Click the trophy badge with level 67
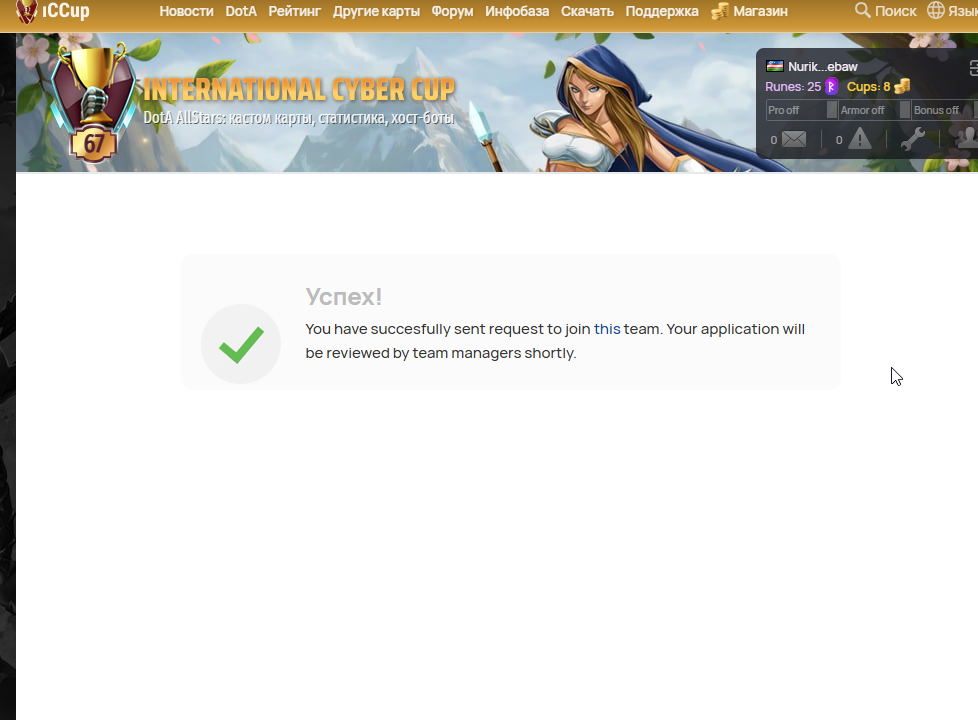This screenshot has height=720, width=978. coord(94,103)
